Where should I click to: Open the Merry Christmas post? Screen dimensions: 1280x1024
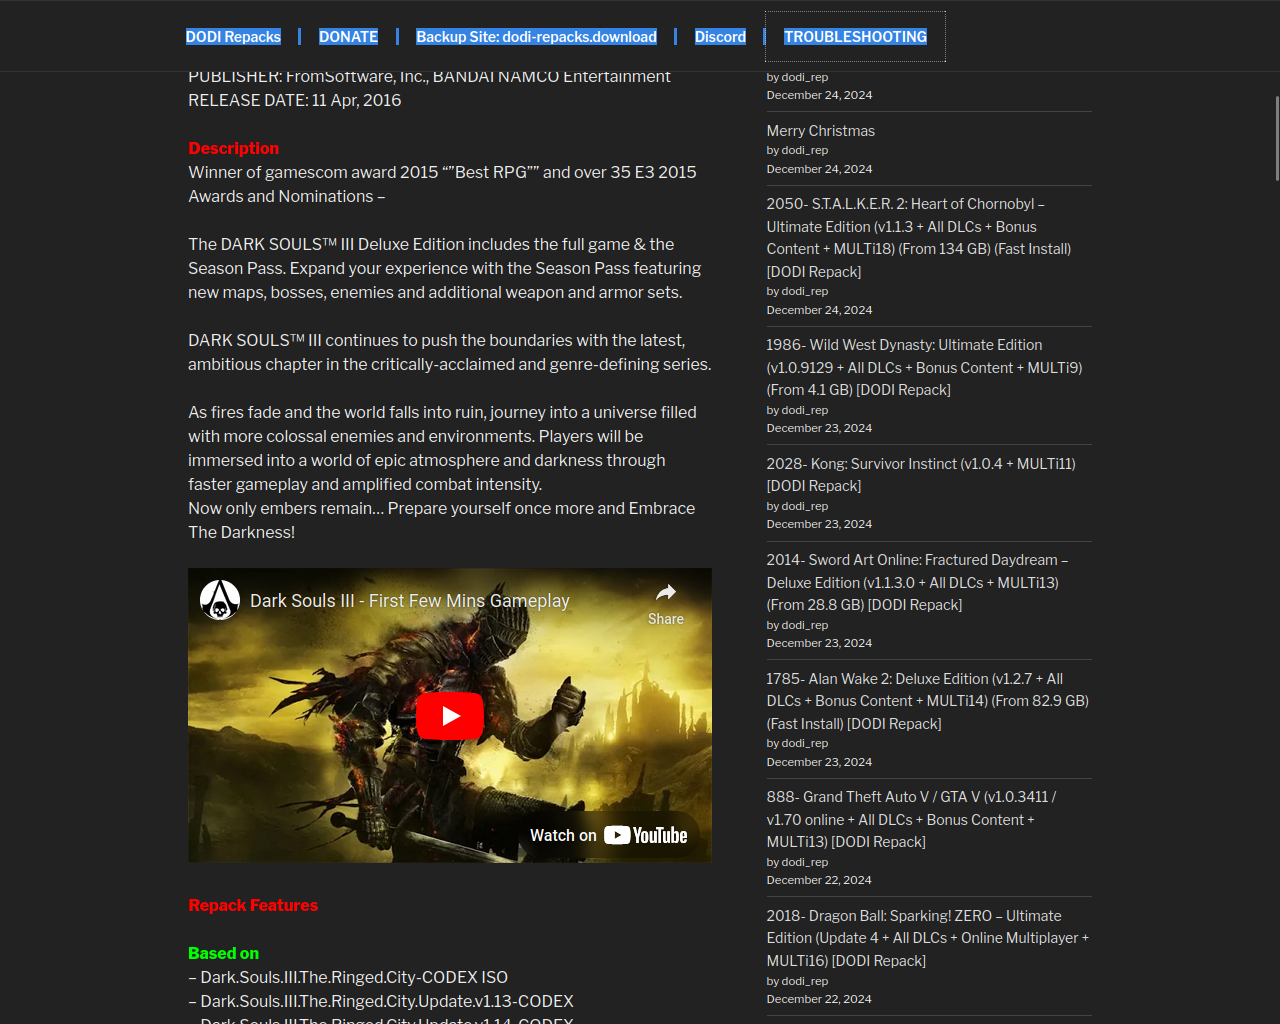point(820,131)
